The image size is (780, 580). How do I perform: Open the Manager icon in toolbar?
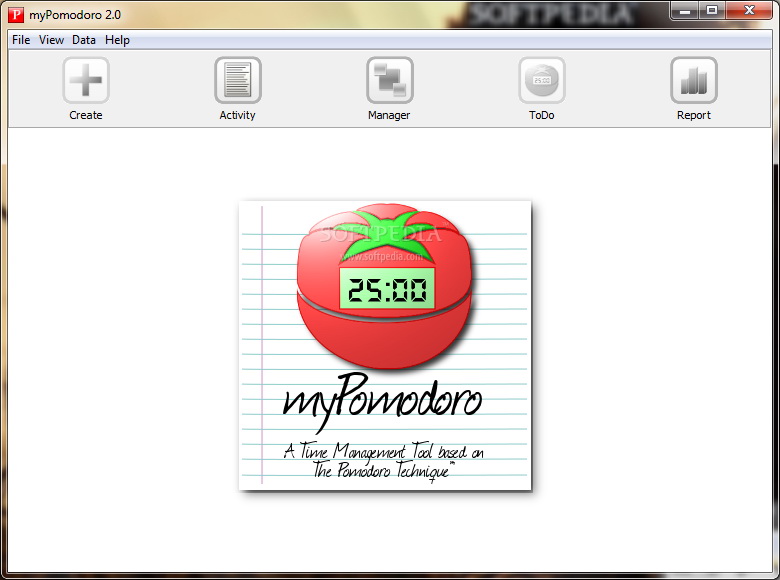pyautogui.click(x=390, y=80)
